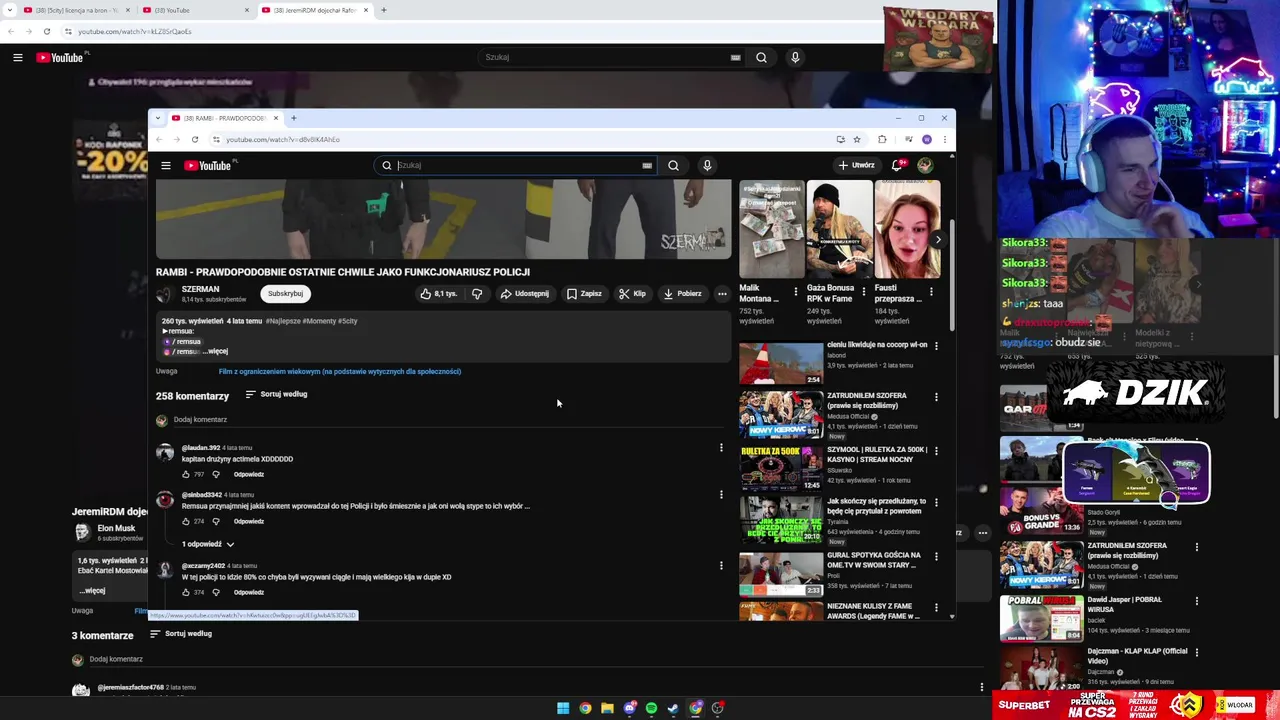Bookmark page with the star icon
Image resolution: width=1280 pixels, height=720 pixels.
[857, 139]
